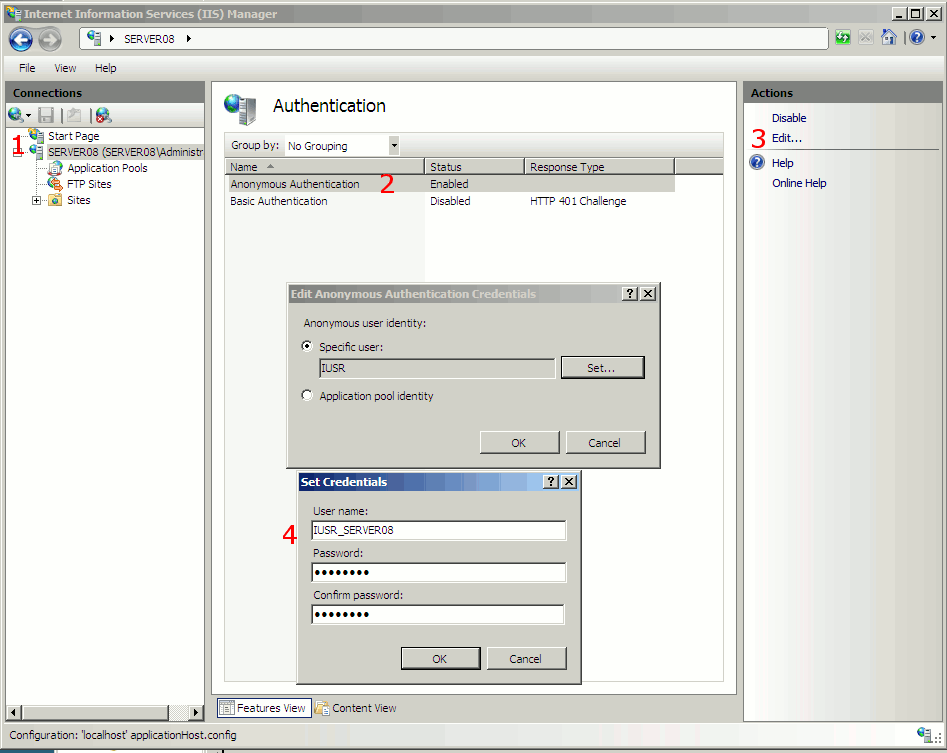Select the Basic Authentication row
The height and width of the screenshot is (753, 947).
[x=451, y=200]
